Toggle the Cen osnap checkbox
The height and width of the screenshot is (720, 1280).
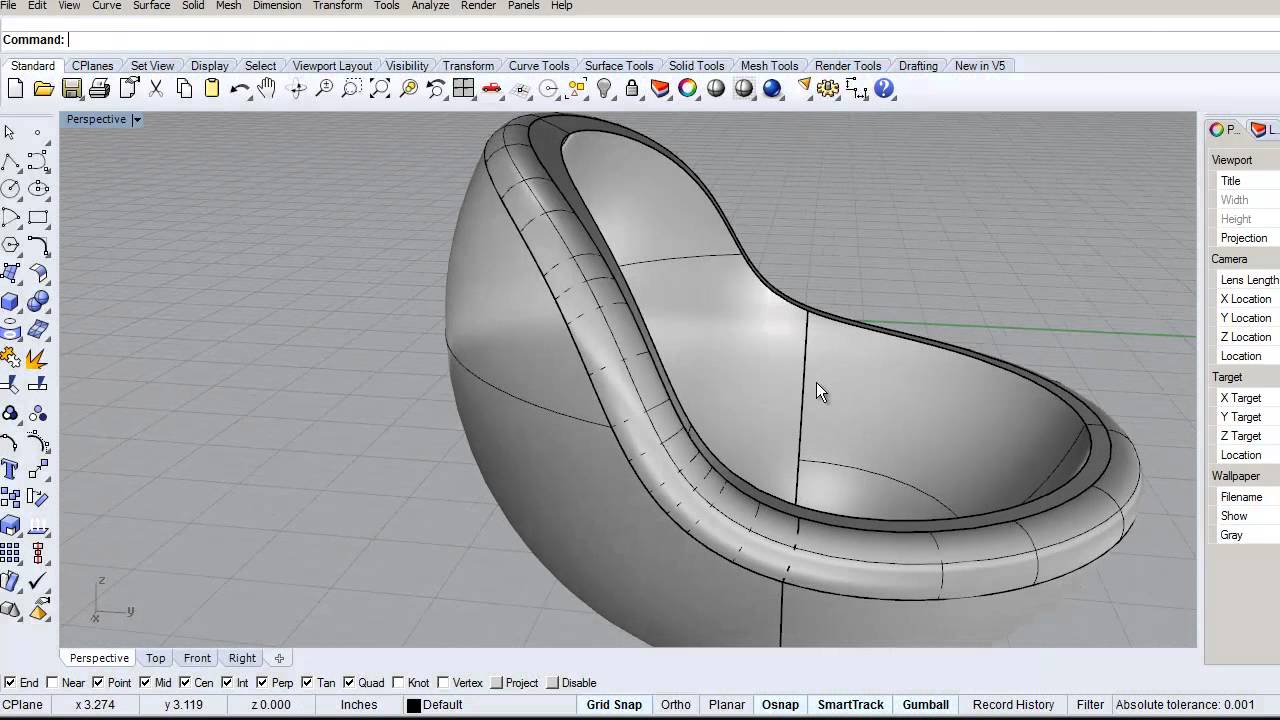pyautogui.click(x=185, y=683)
